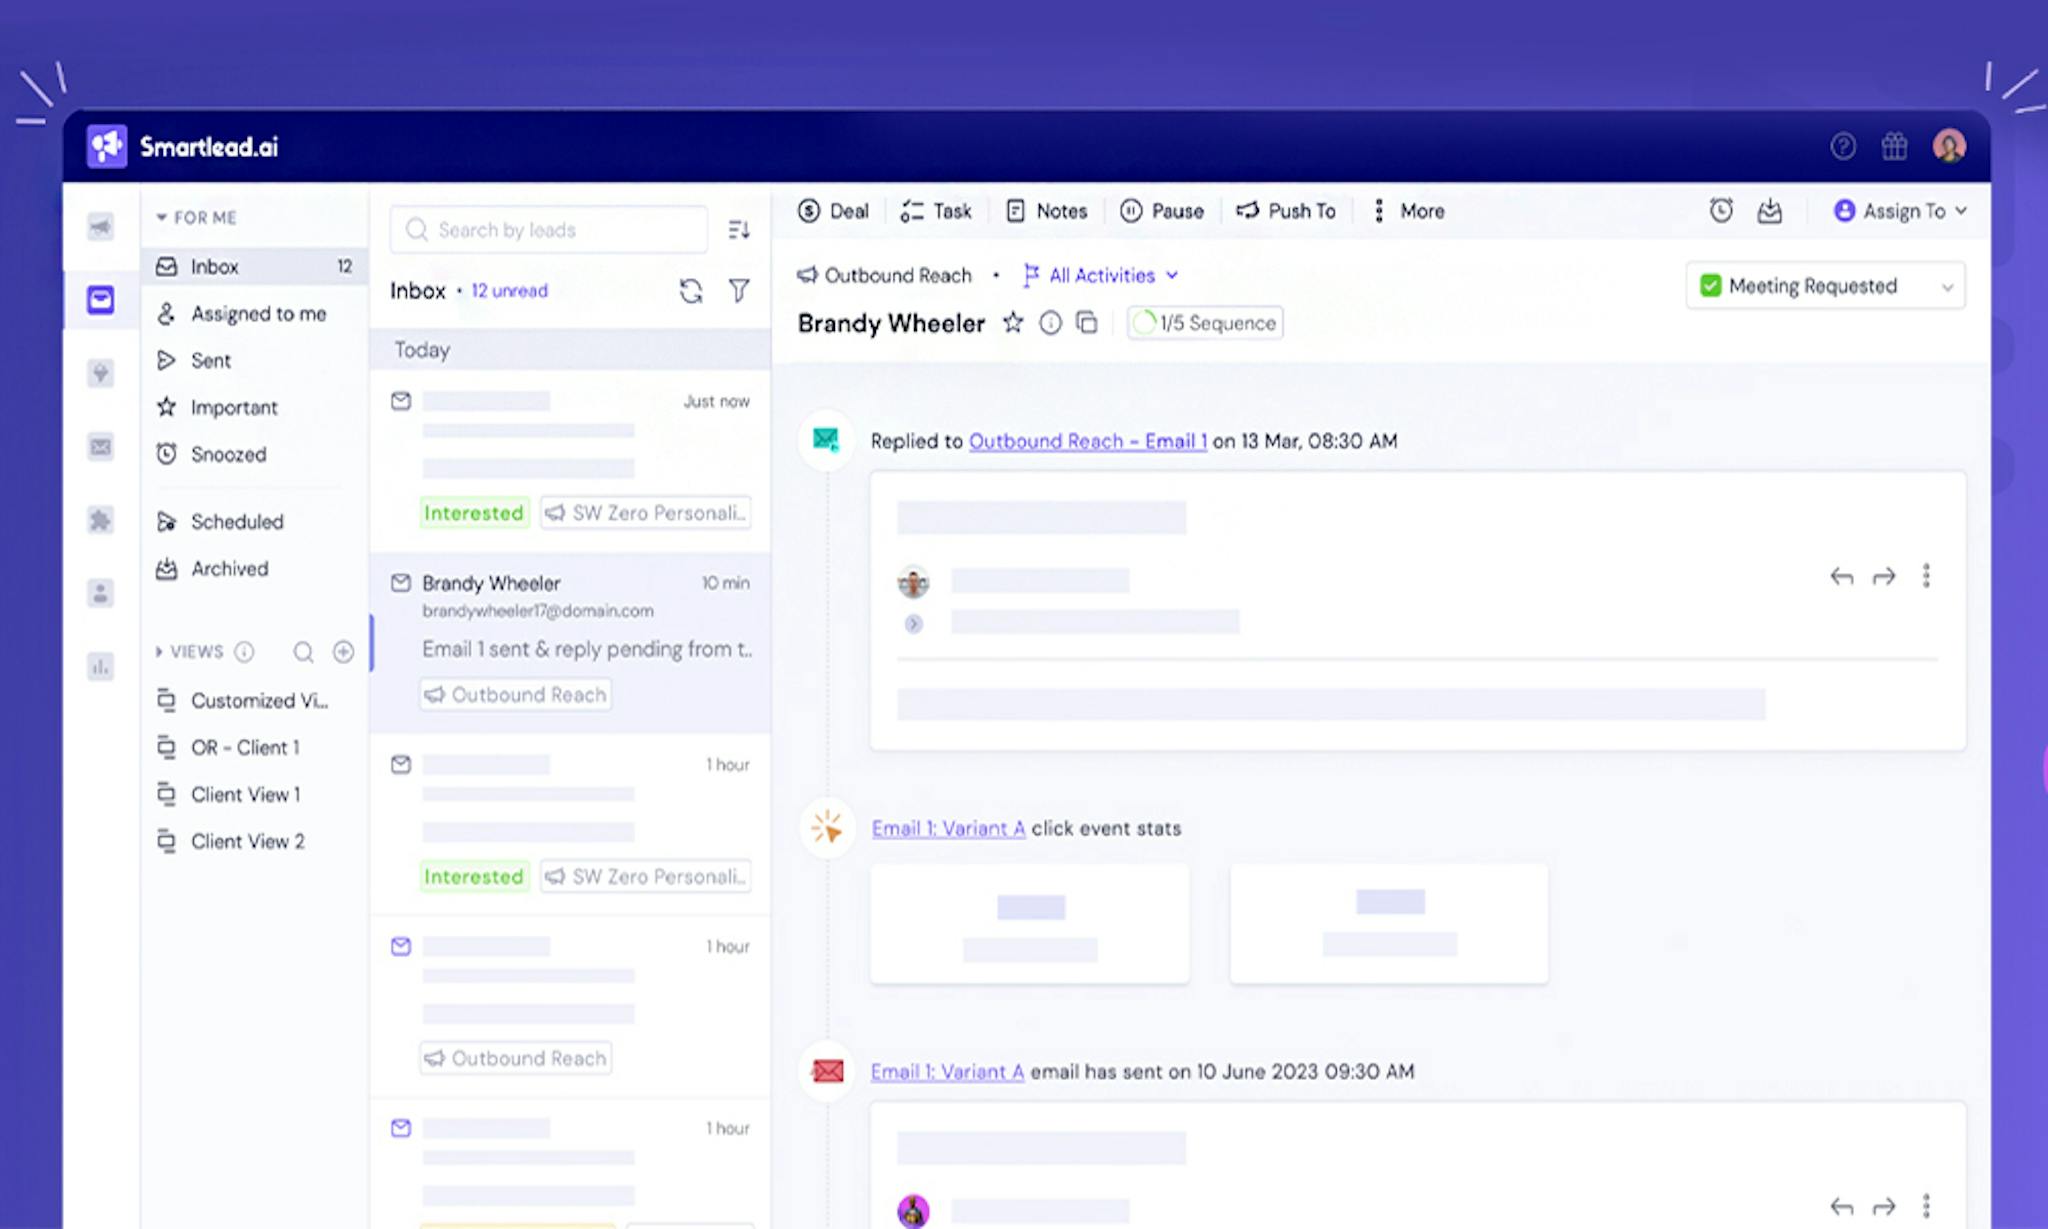Viewport: 2048px width, 1229px height.
Task: Copy lead details using the copy icon
Action: (1087, 323)
